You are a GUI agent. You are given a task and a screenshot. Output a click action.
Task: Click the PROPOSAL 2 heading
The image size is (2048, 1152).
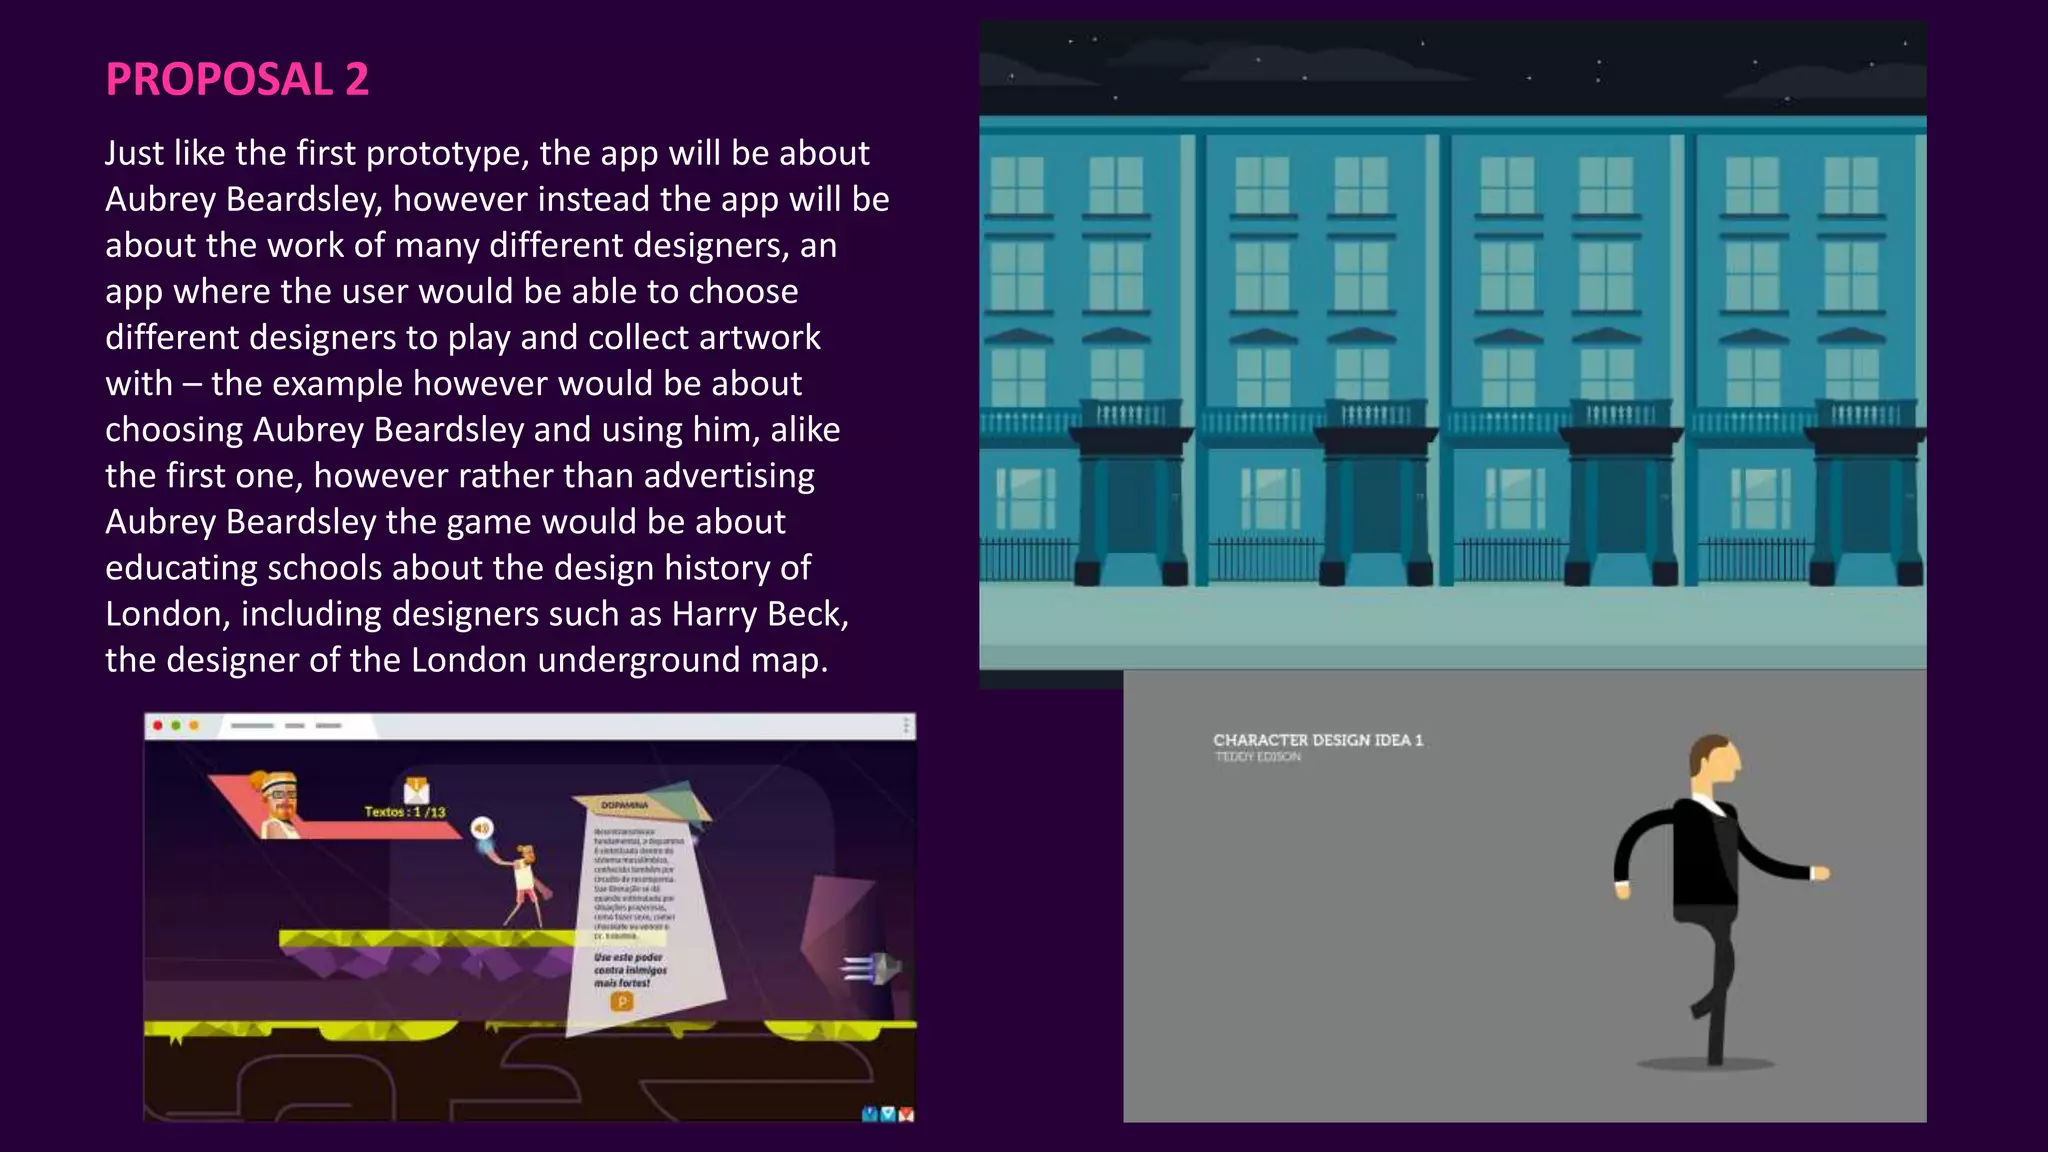pos(237,79)
